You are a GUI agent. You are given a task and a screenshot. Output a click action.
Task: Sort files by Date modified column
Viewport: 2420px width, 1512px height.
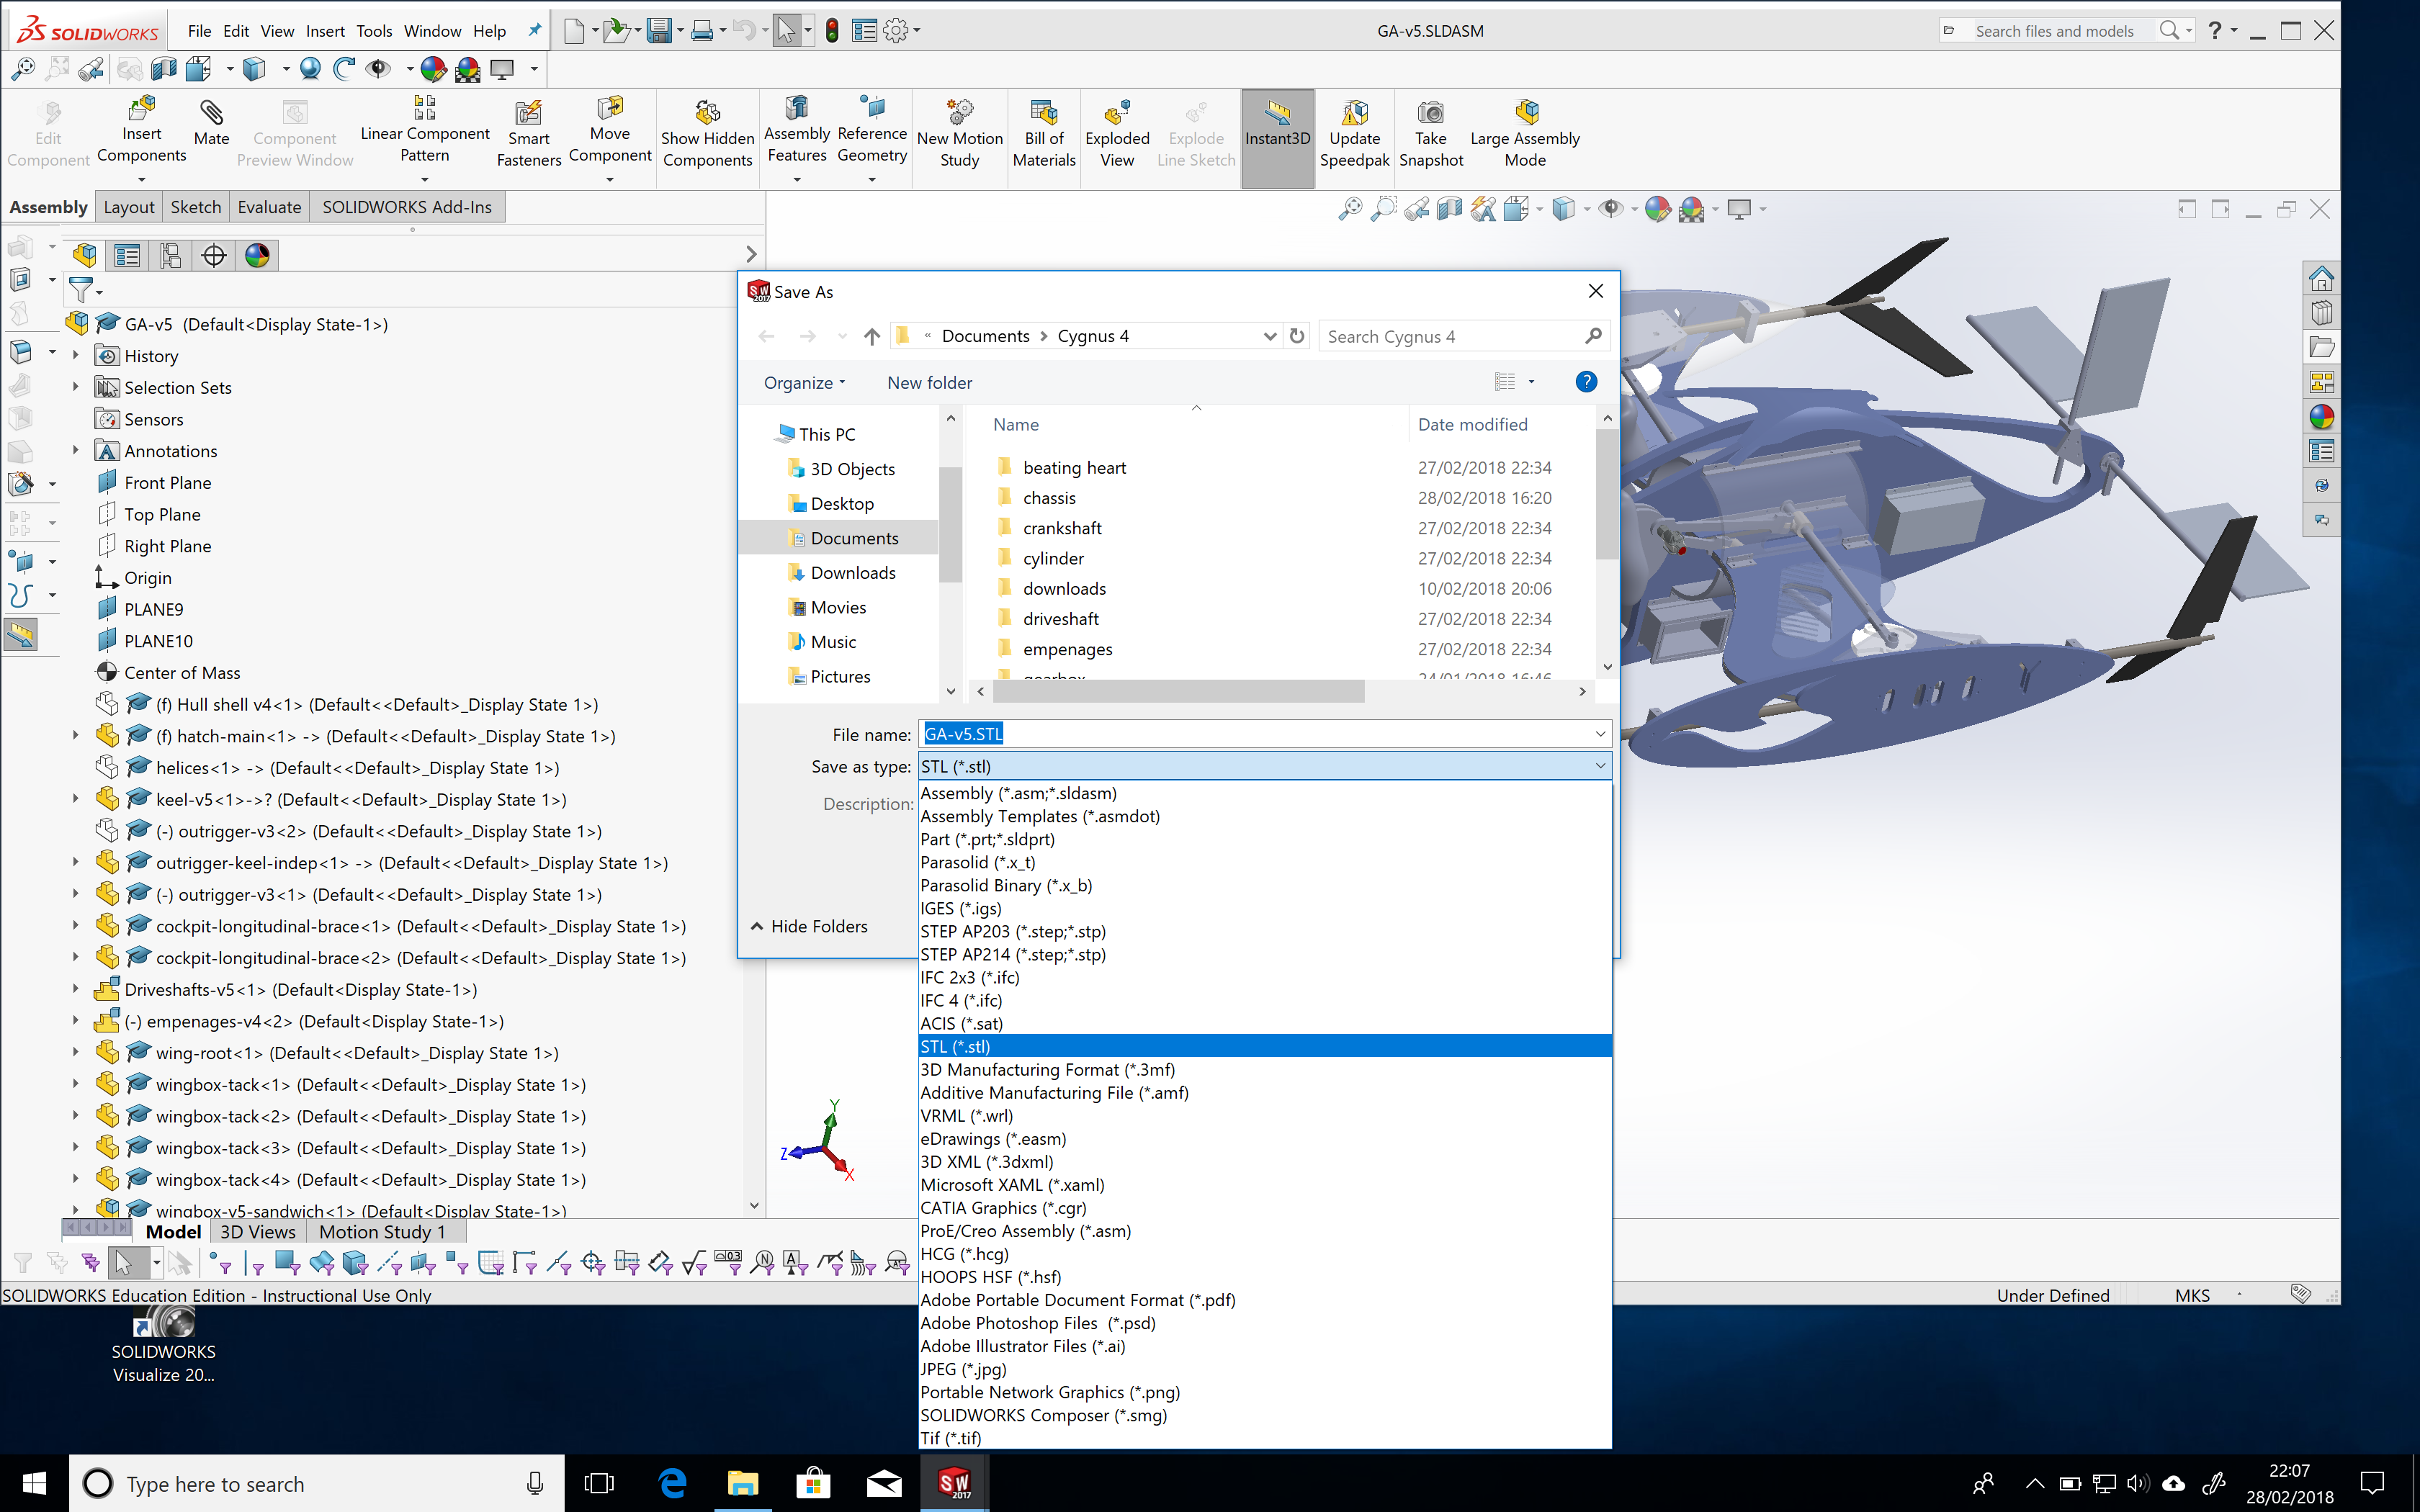click(x=1472, y=424)
